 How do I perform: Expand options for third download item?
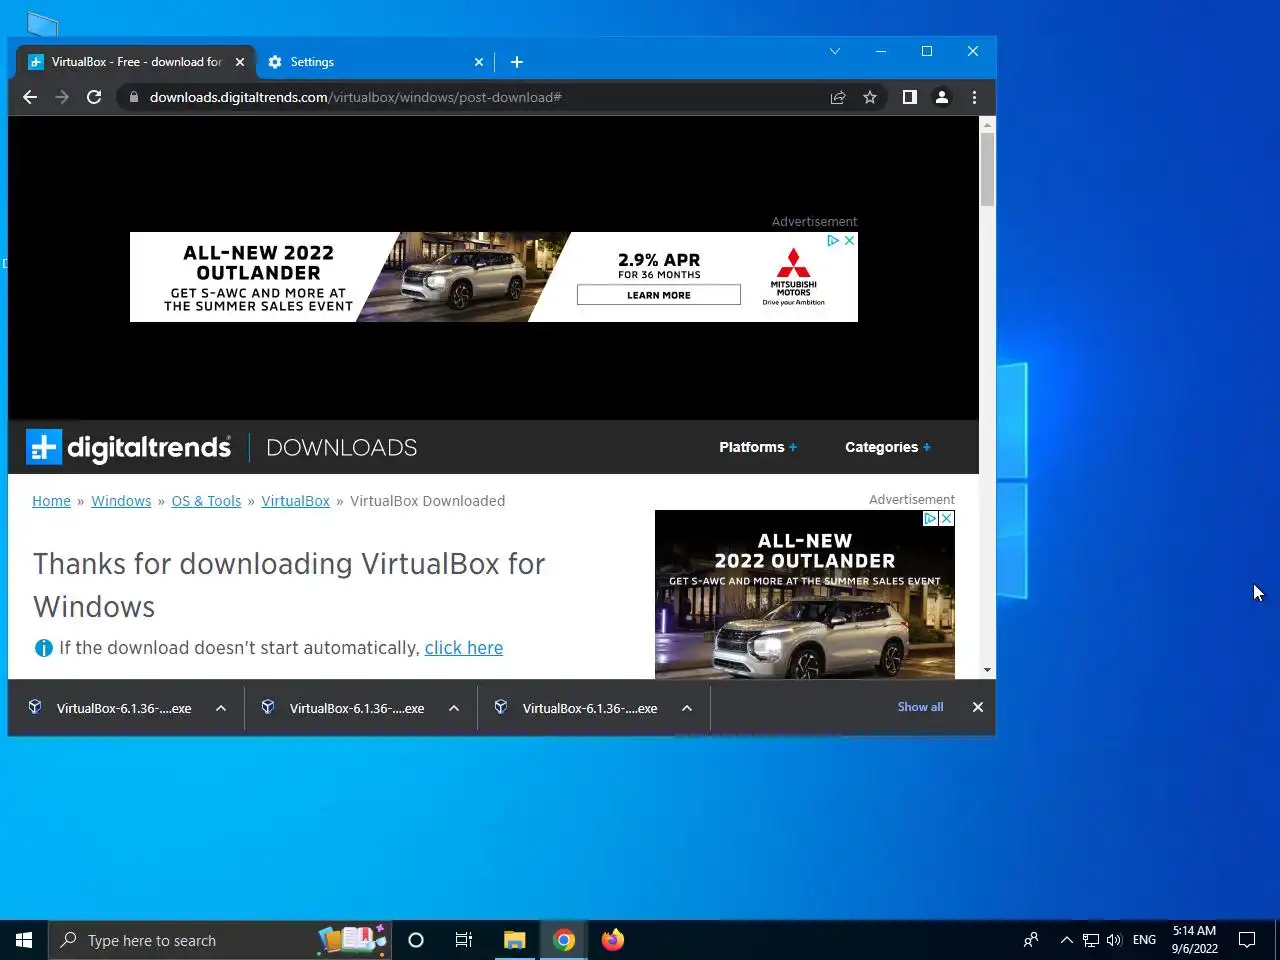[x=687, y=708]
